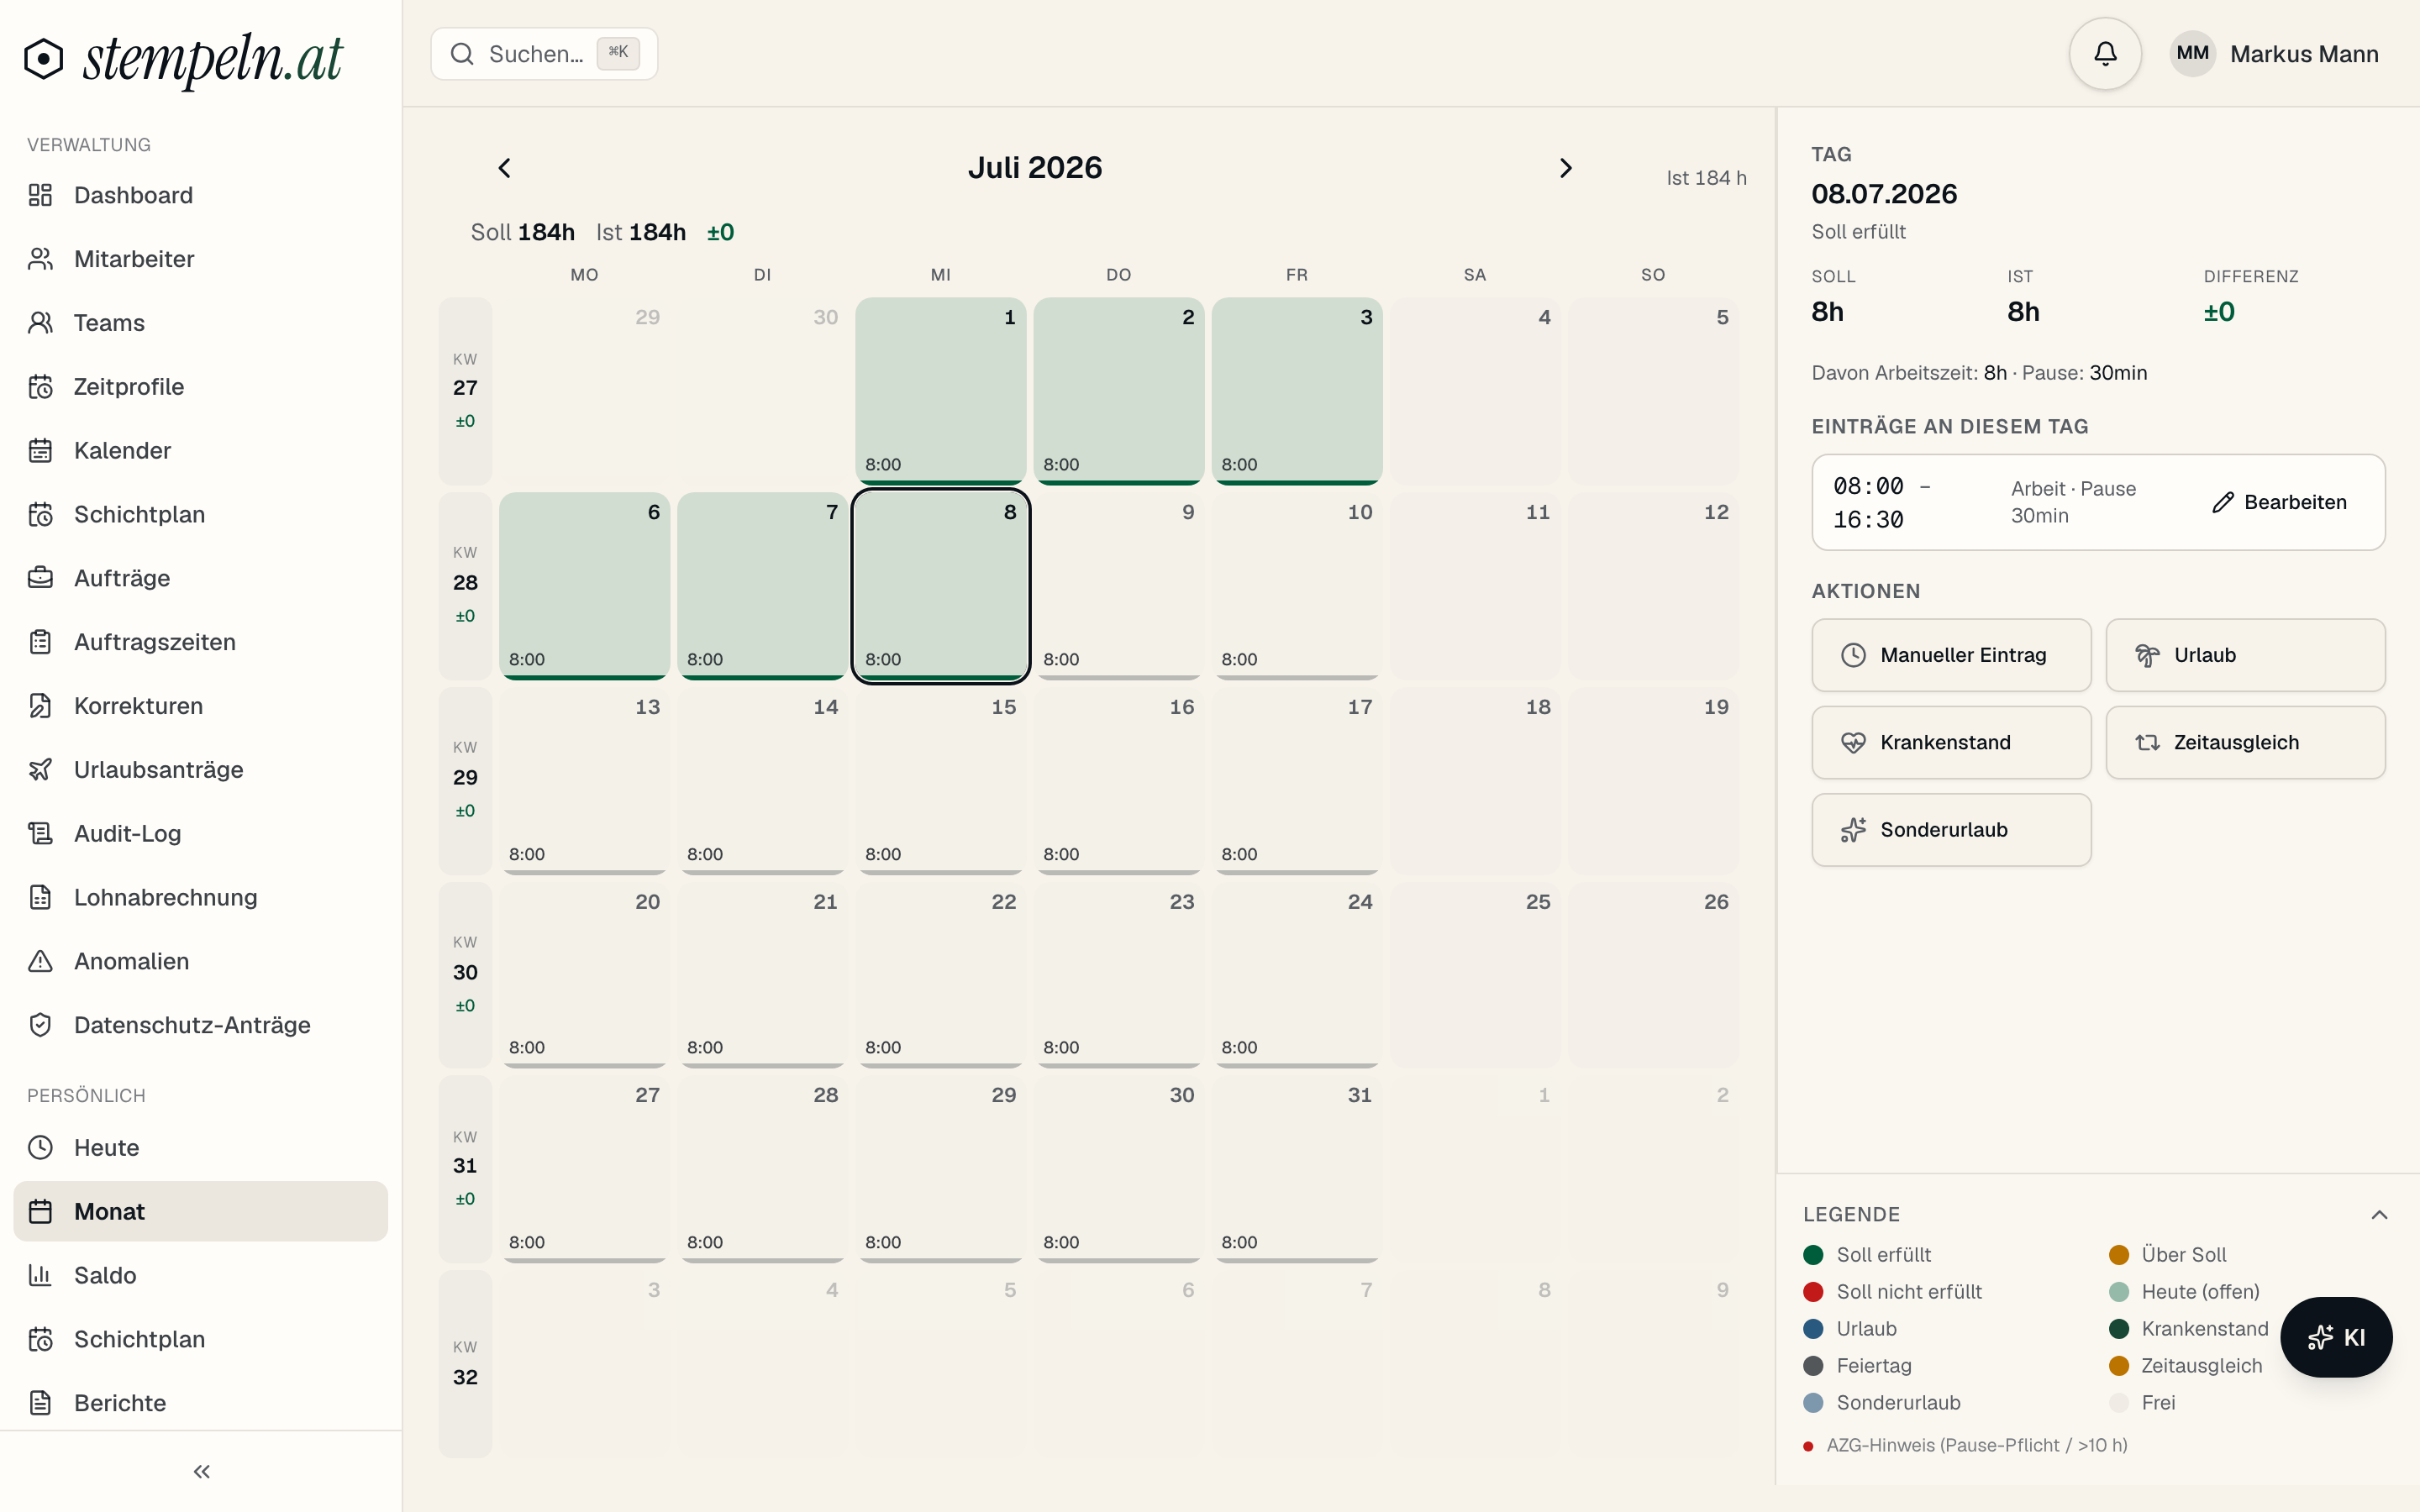2420x1512 pixels.
Task: Click the Heute clock icon
Action: coord(40,1147)
